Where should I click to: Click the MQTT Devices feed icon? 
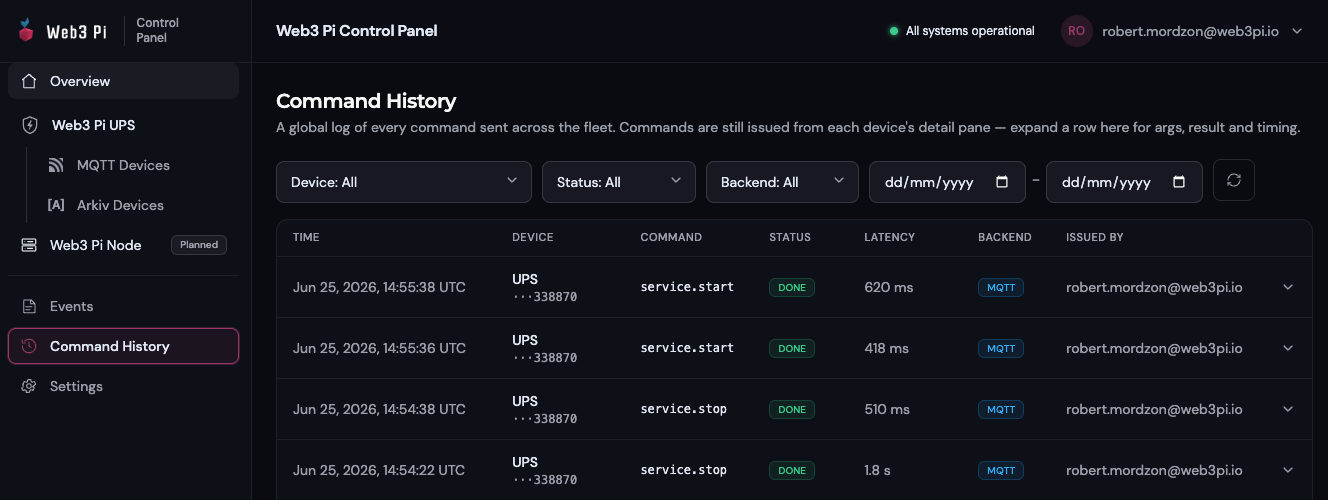pos(56,165)
